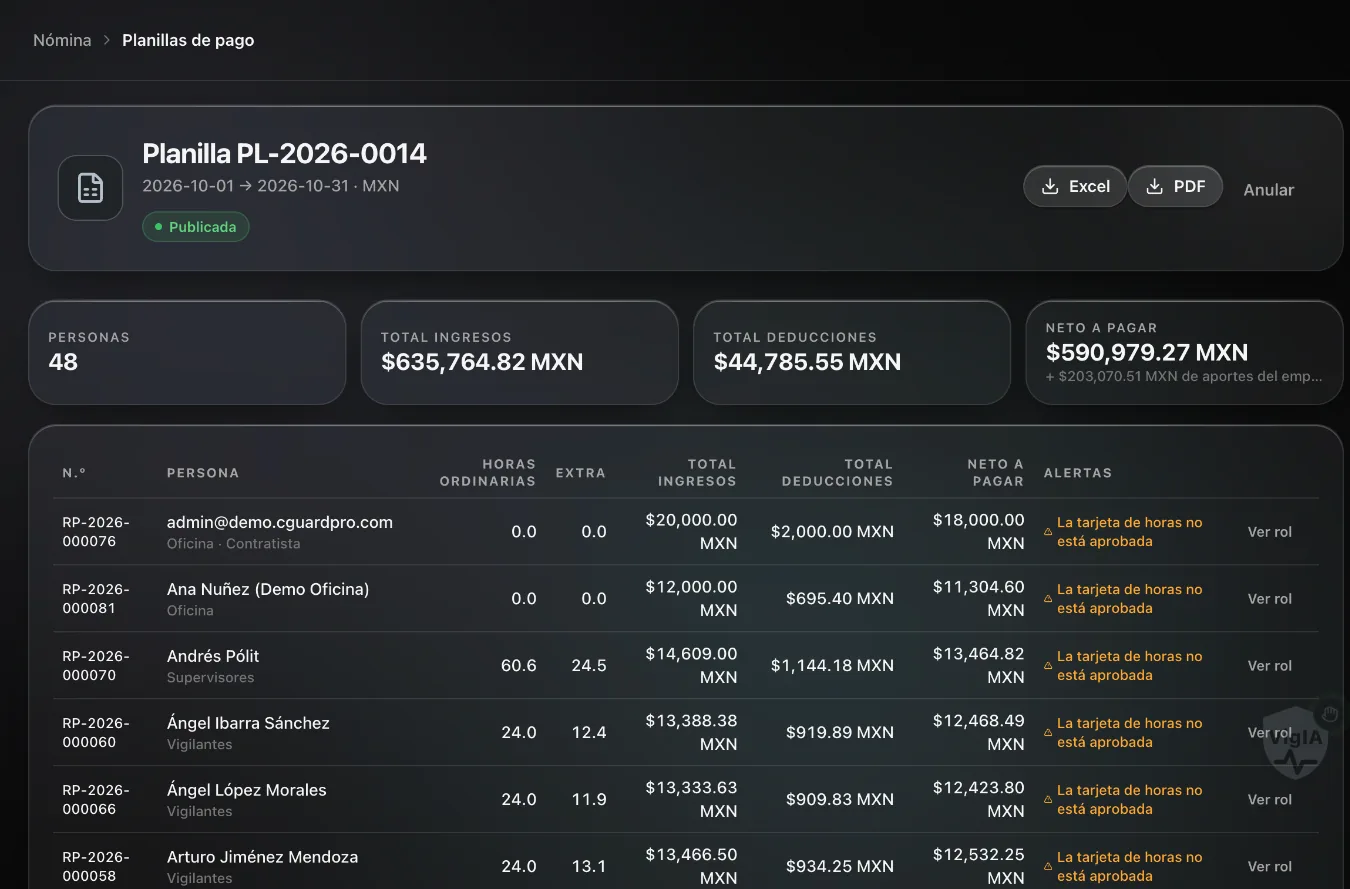
Task: Click the $14,609.00 MXN ingresos cell
Action: pos(691,666)
